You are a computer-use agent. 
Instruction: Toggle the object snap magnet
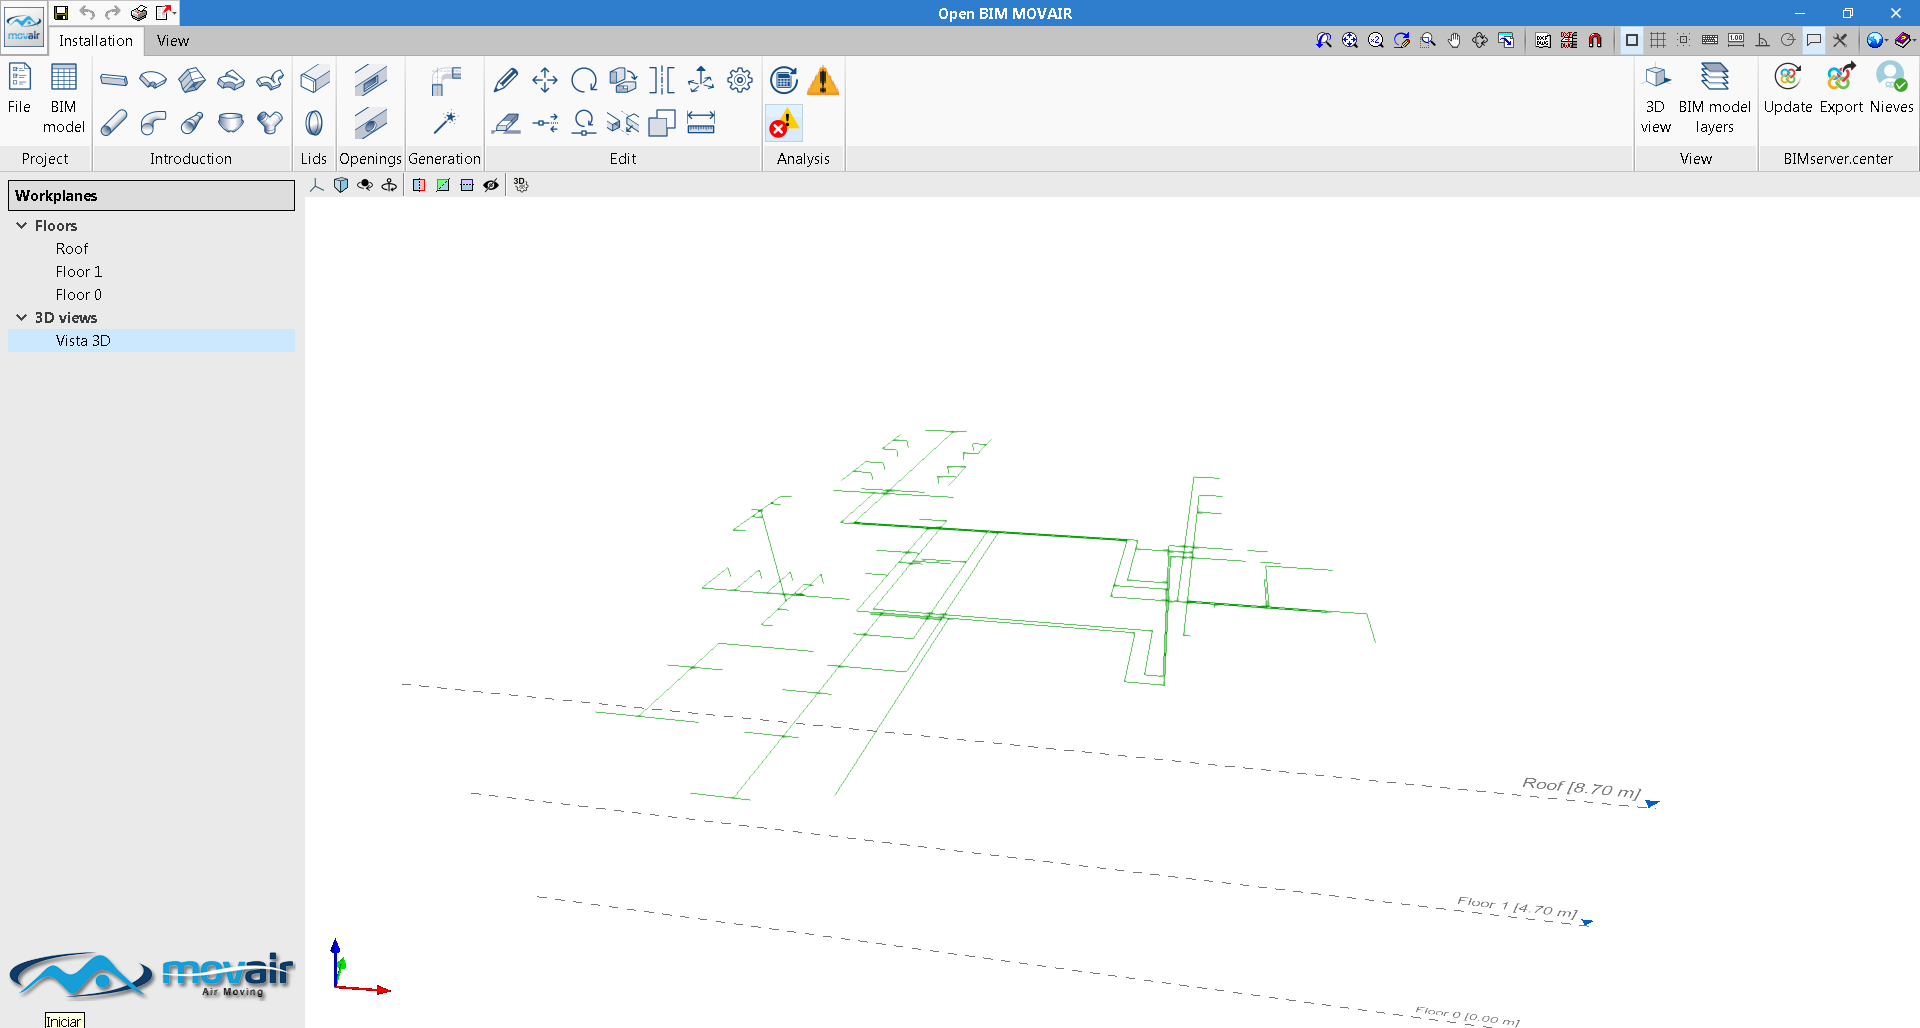(1595, 40)
